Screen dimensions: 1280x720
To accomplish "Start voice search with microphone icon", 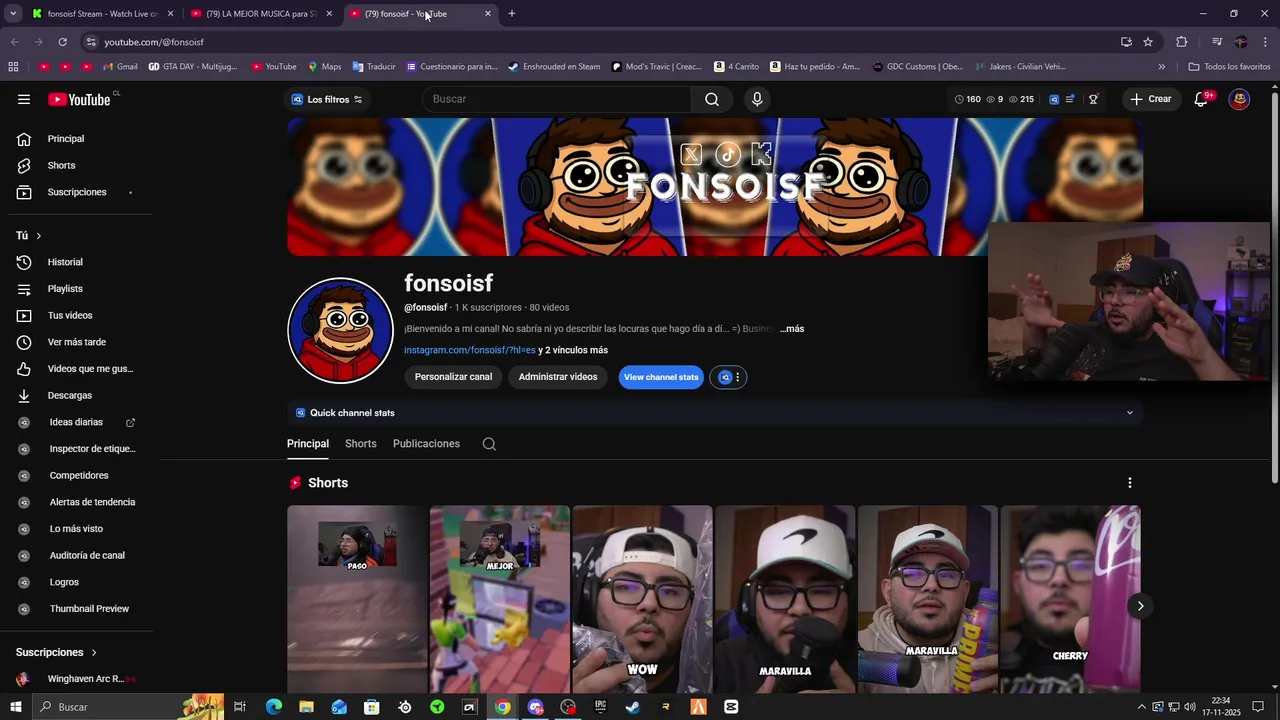I will (757, 99).
